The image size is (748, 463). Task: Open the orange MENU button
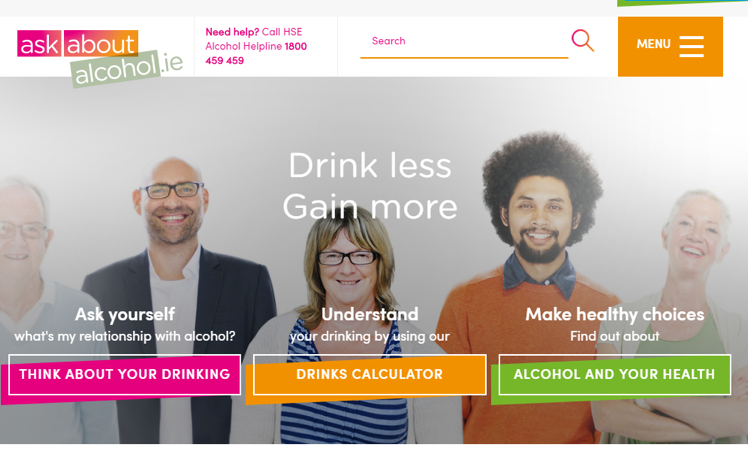[x=670, y=46]
